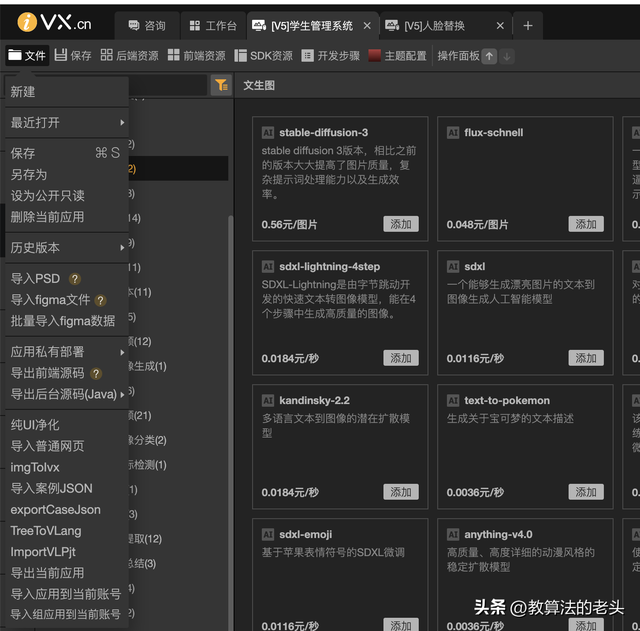Select 导出前端源码 menu entry

[47, 373]
